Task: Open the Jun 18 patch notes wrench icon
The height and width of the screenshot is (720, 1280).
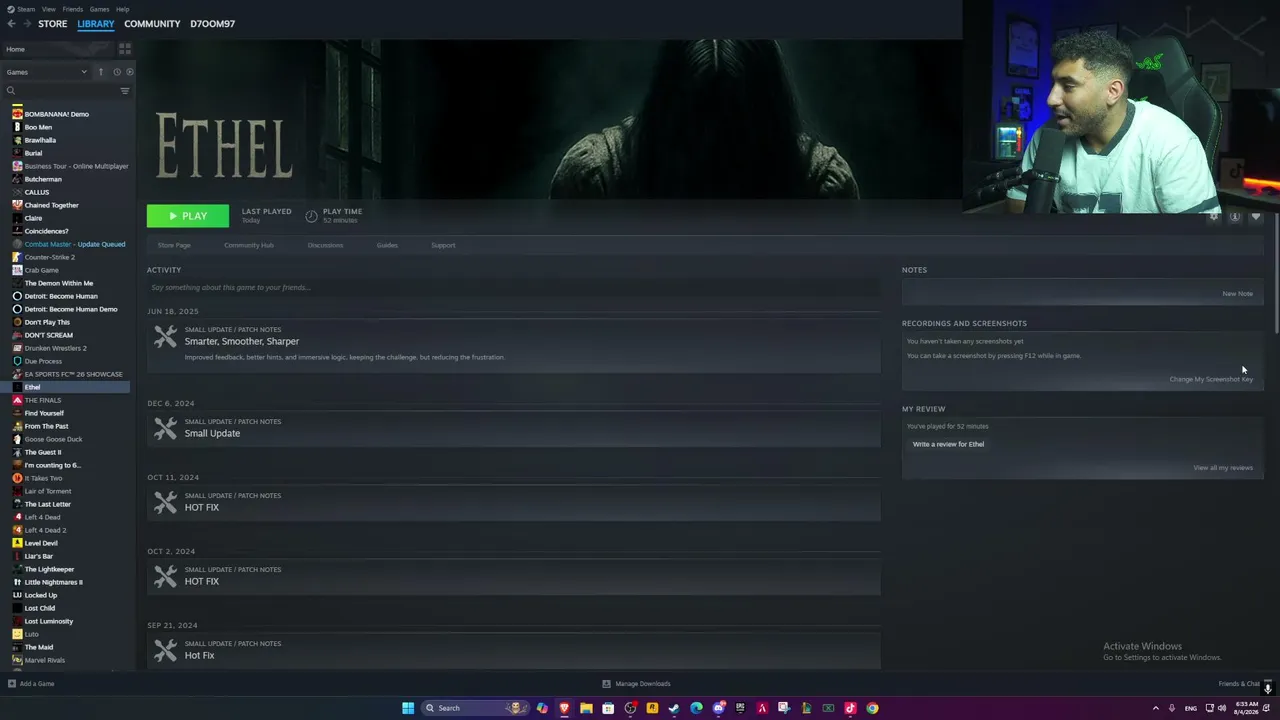Action: pyautogui.click(x=165, y=337)
